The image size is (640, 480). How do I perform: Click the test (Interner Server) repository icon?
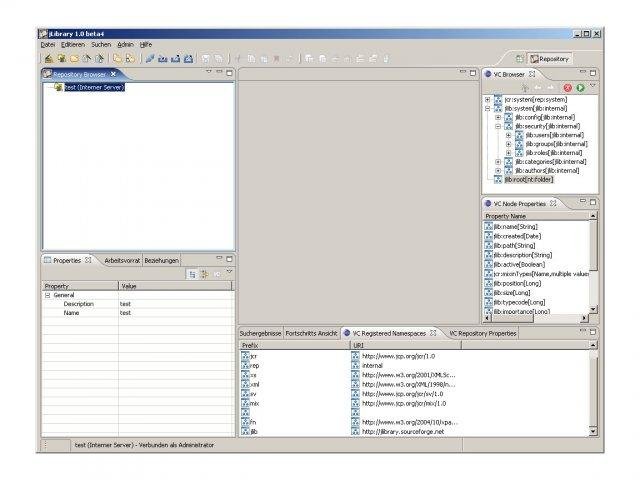click(58, 87)
